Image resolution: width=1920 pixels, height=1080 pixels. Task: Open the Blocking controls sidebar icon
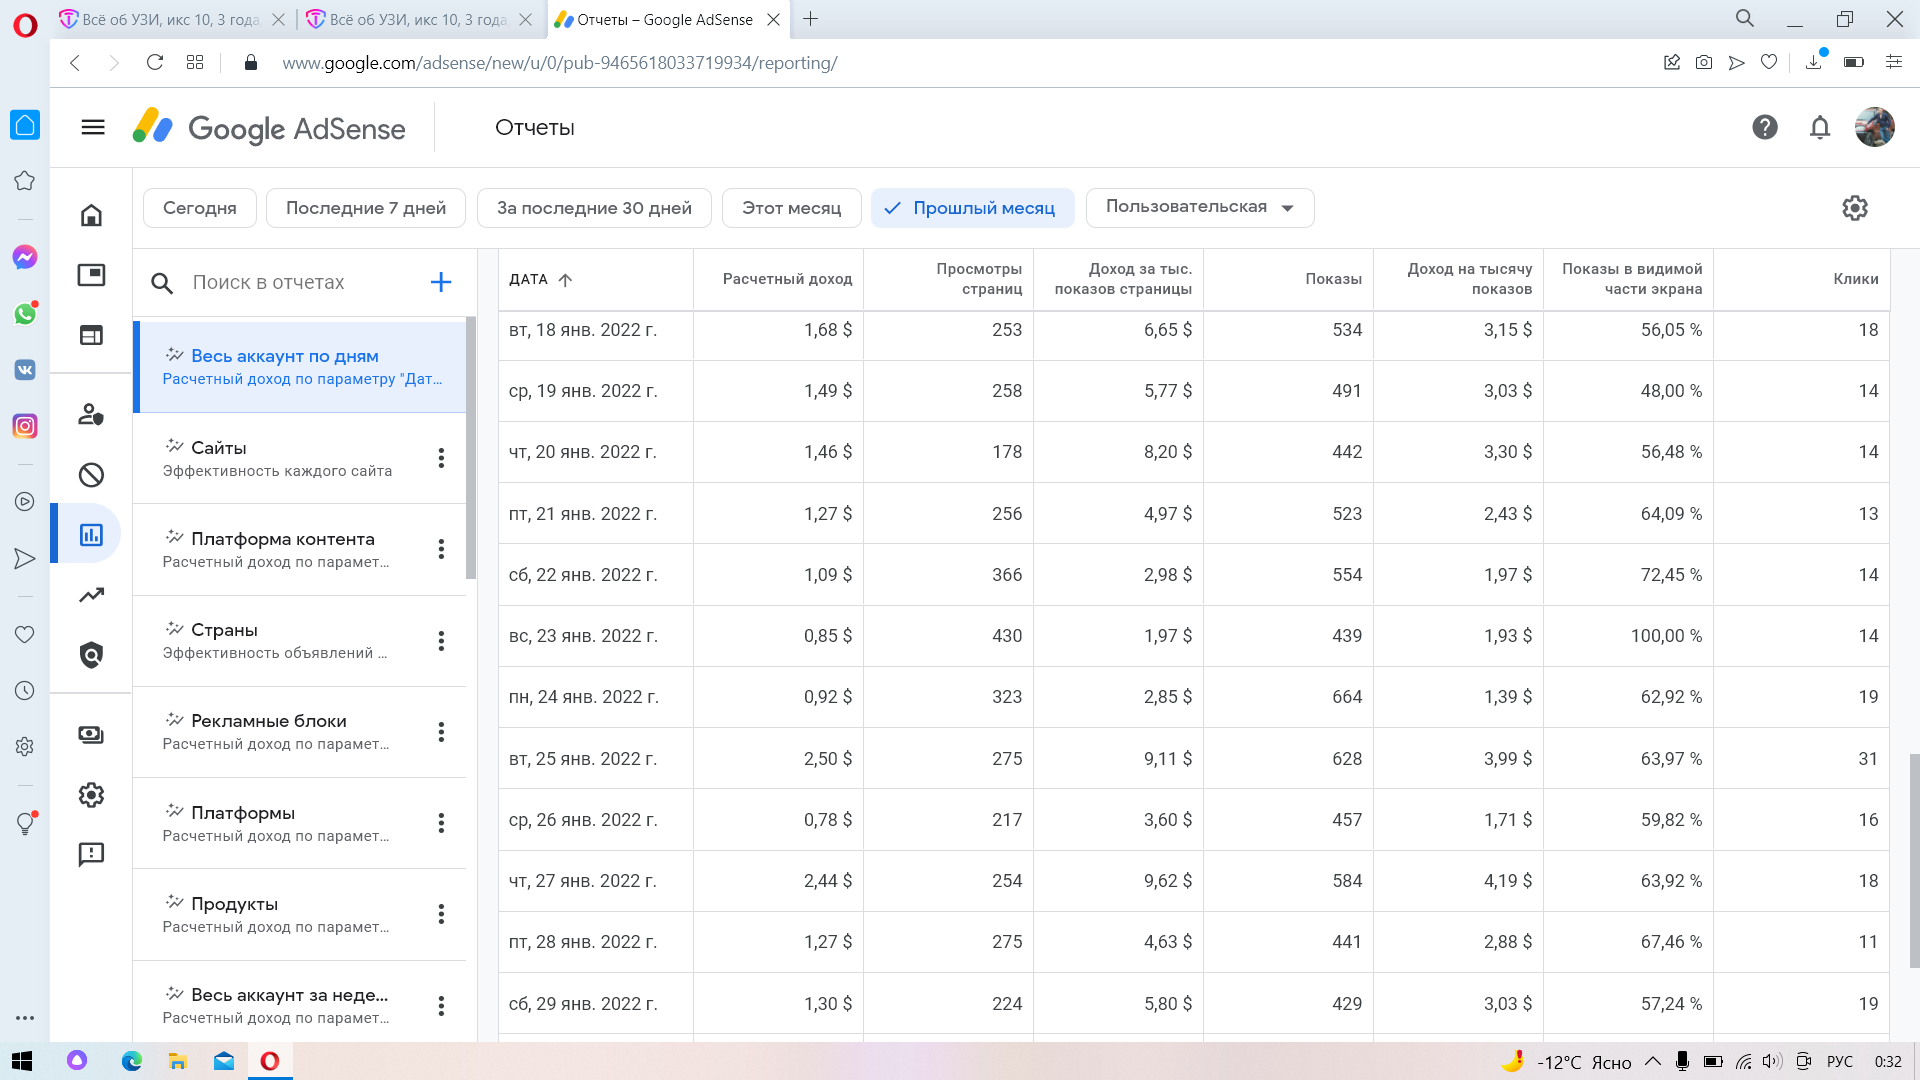[x=91, y=475]
